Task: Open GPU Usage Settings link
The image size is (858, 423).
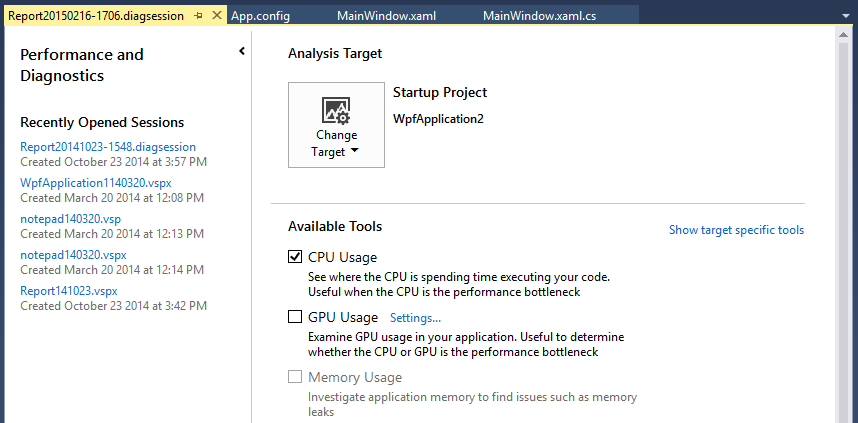Action: [x=415, y=318]
